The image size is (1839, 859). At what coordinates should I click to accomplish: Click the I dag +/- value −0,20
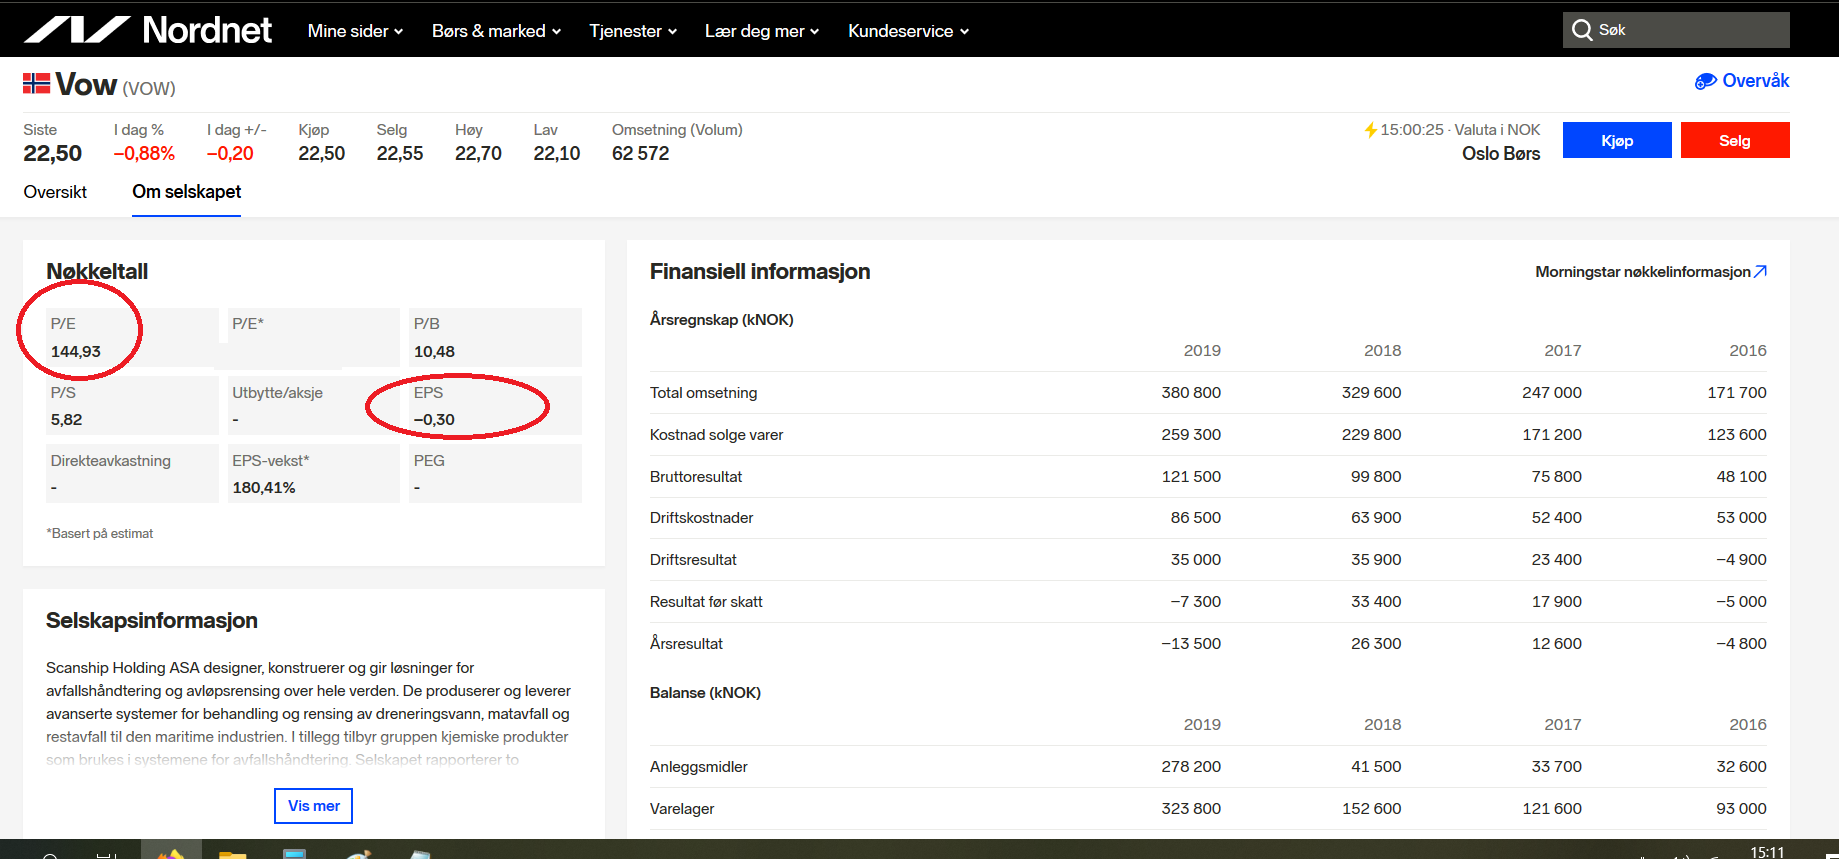[230, 153]
